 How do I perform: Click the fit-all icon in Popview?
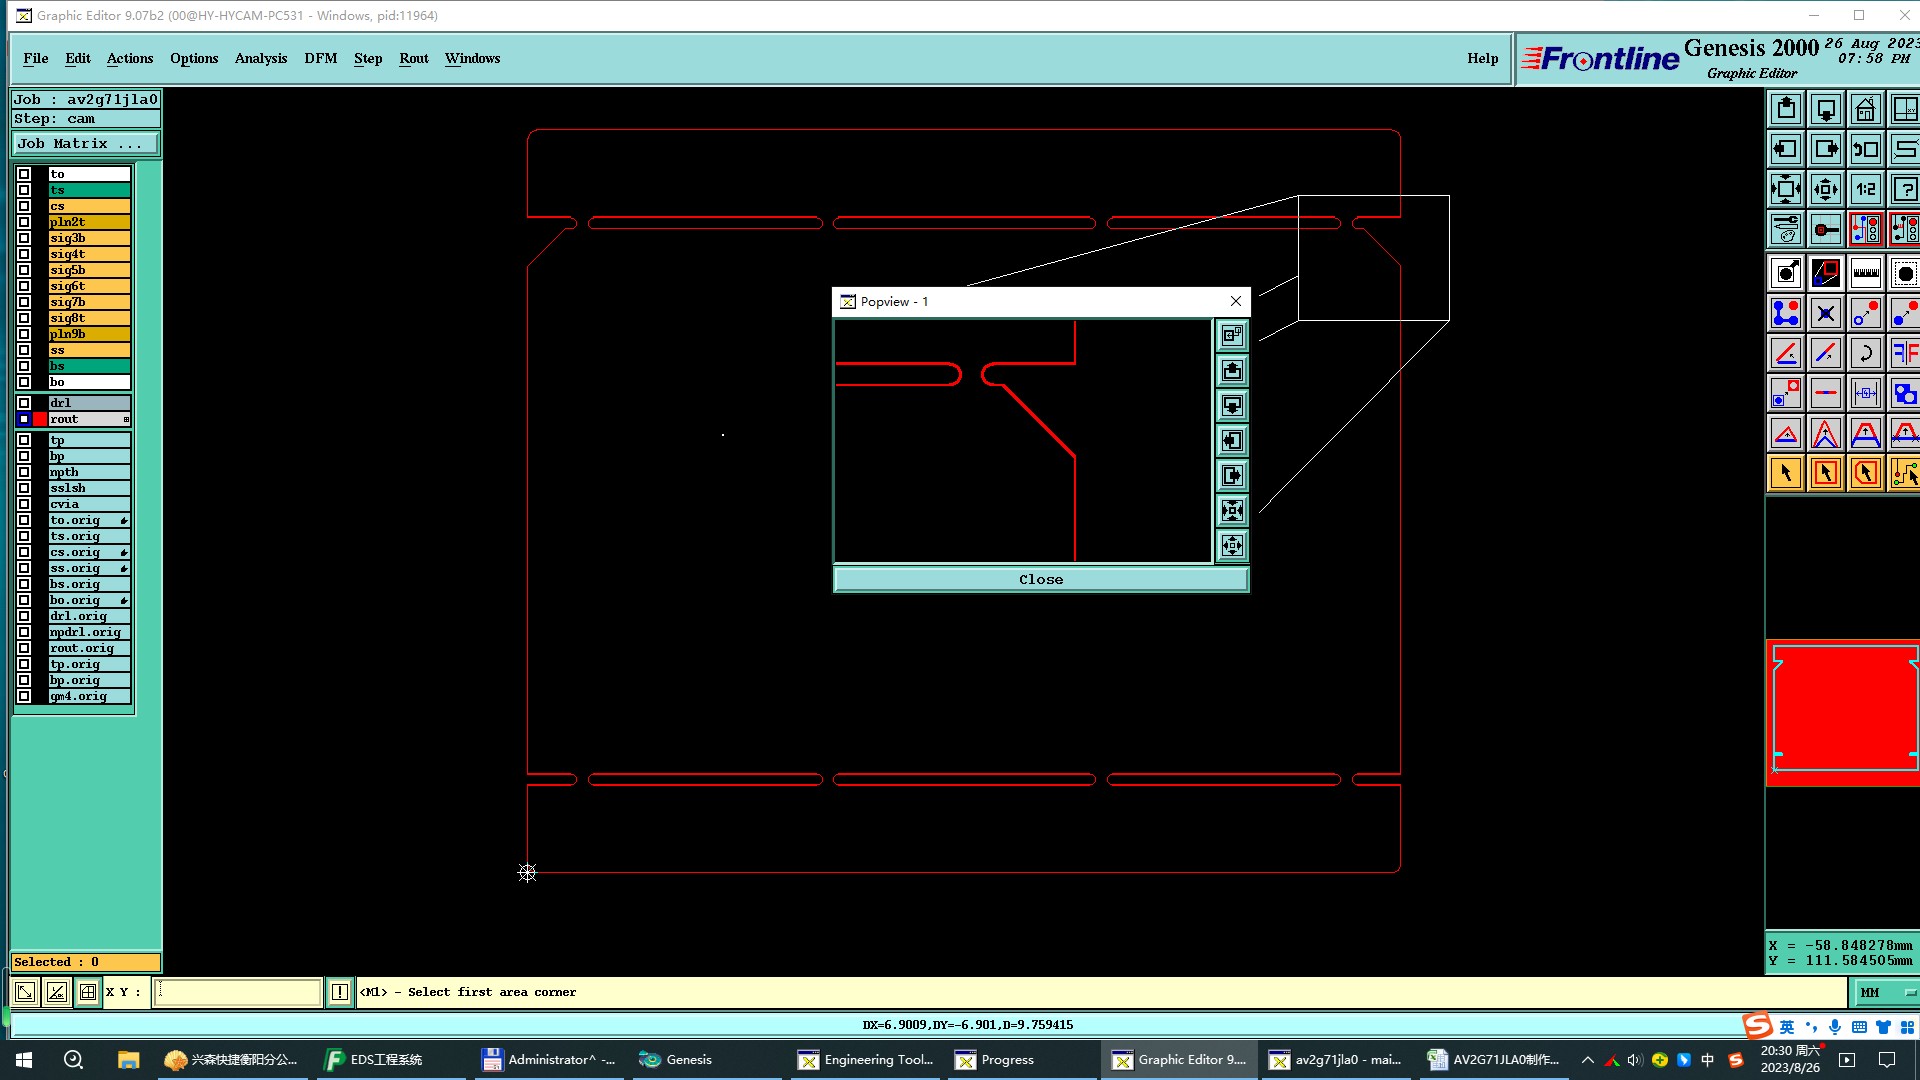pyautogui.click(x=1232, y=511)
